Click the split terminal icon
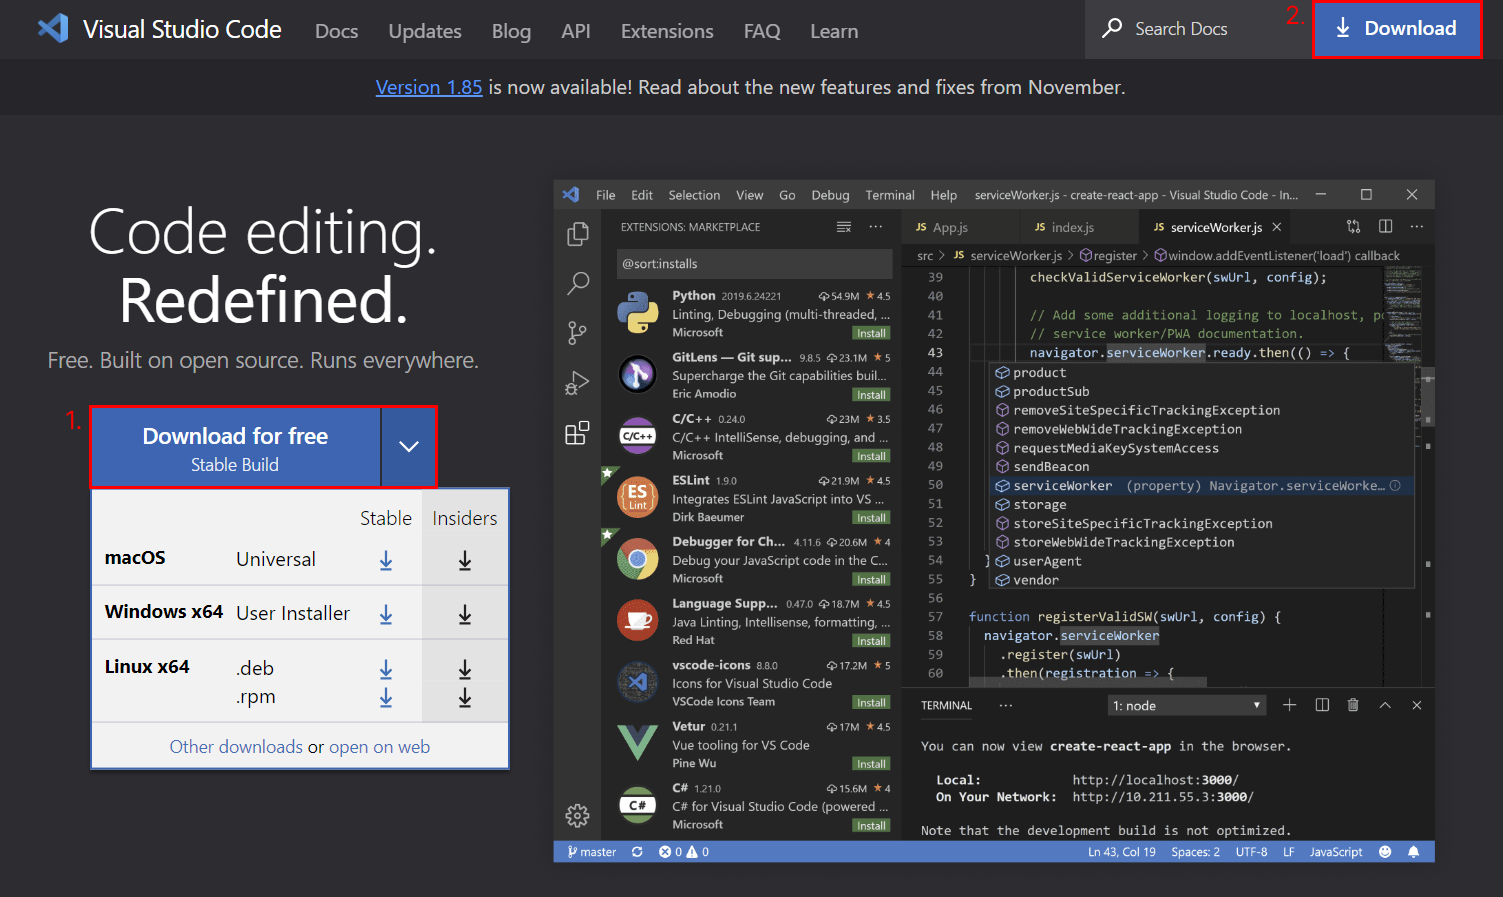Viewport: 1503px width, 897px height. (1322, 705)
